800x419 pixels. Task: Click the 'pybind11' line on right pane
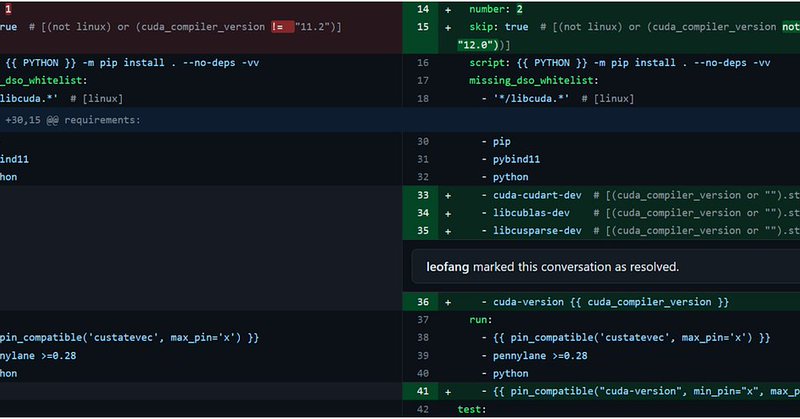[x=516, y=159]
